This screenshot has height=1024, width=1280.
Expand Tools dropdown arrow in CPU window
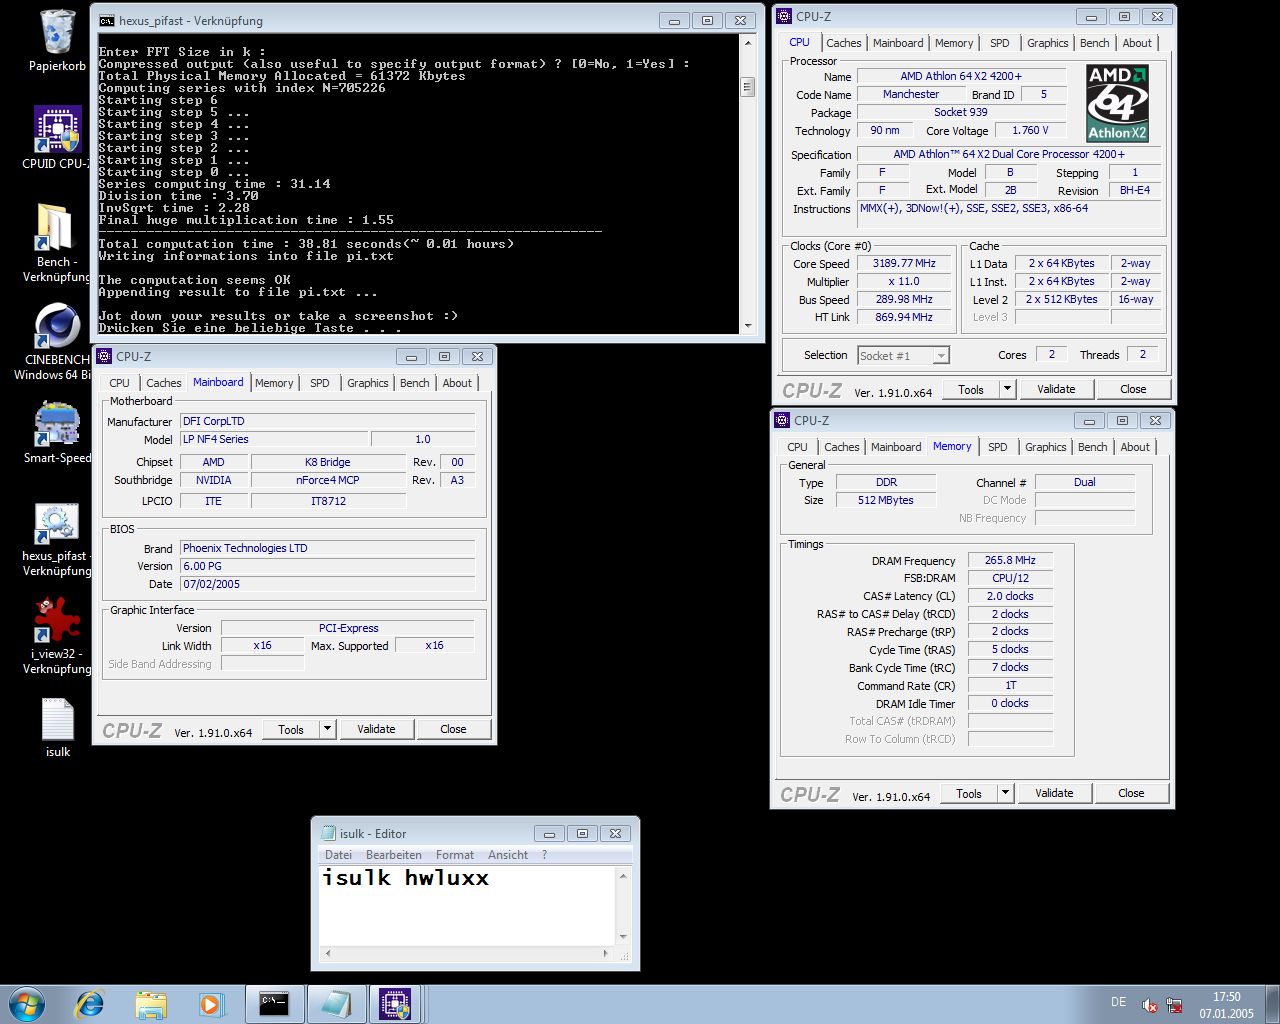tap(1007, 389)
